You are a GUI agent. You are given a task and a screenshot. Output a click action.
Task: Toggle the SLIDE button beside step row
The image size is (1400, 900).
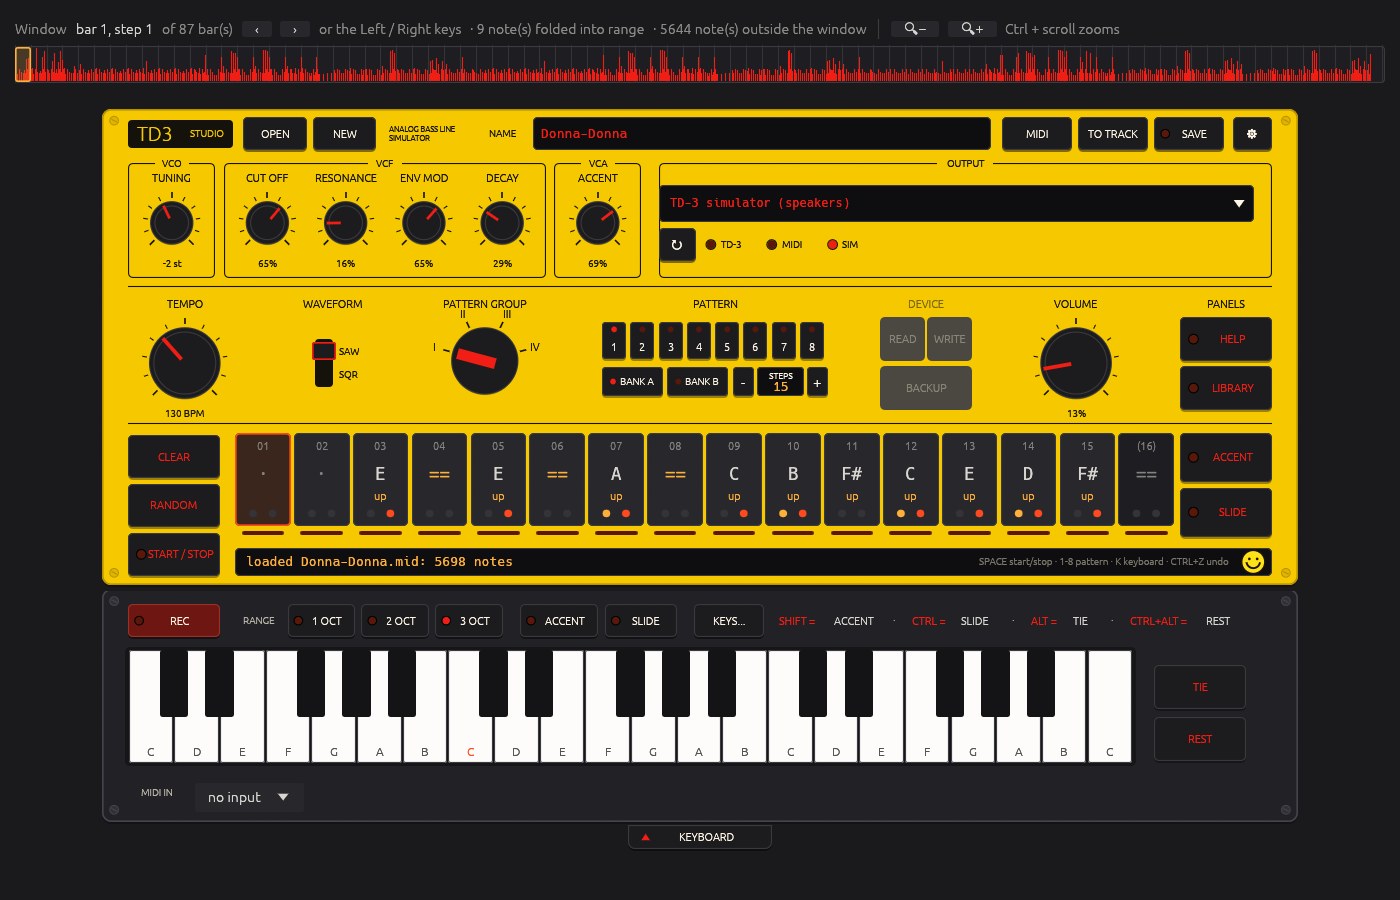(1225, 512)
